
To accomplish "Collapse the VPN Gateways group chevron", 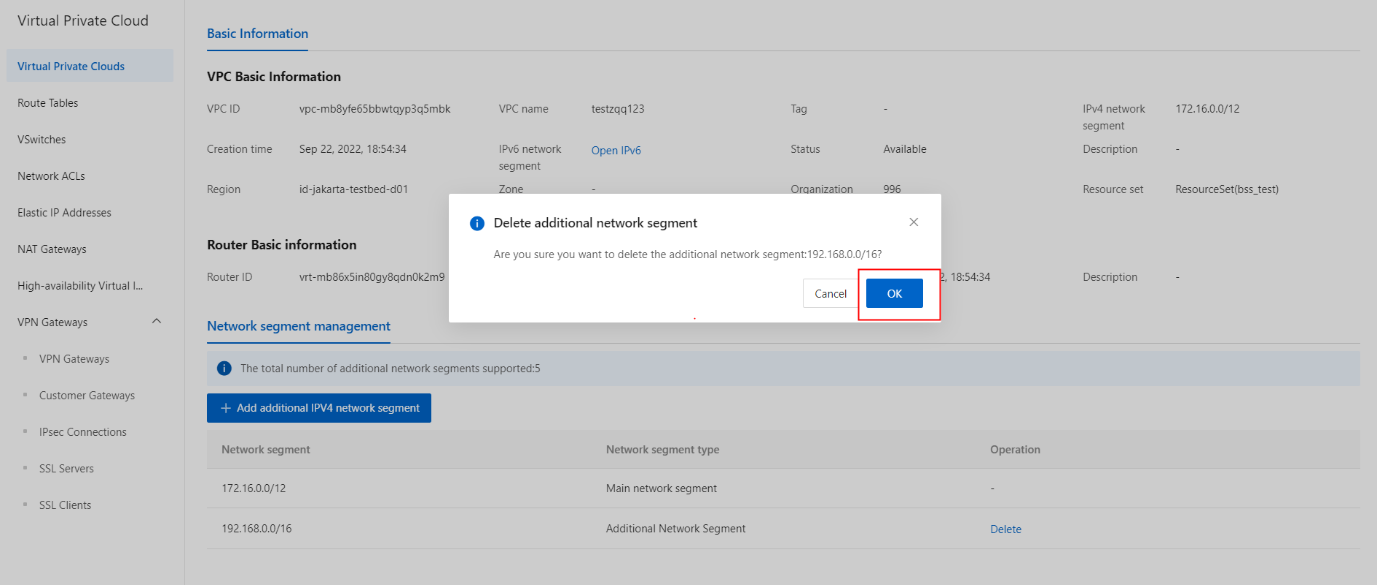I will (156, 321).
